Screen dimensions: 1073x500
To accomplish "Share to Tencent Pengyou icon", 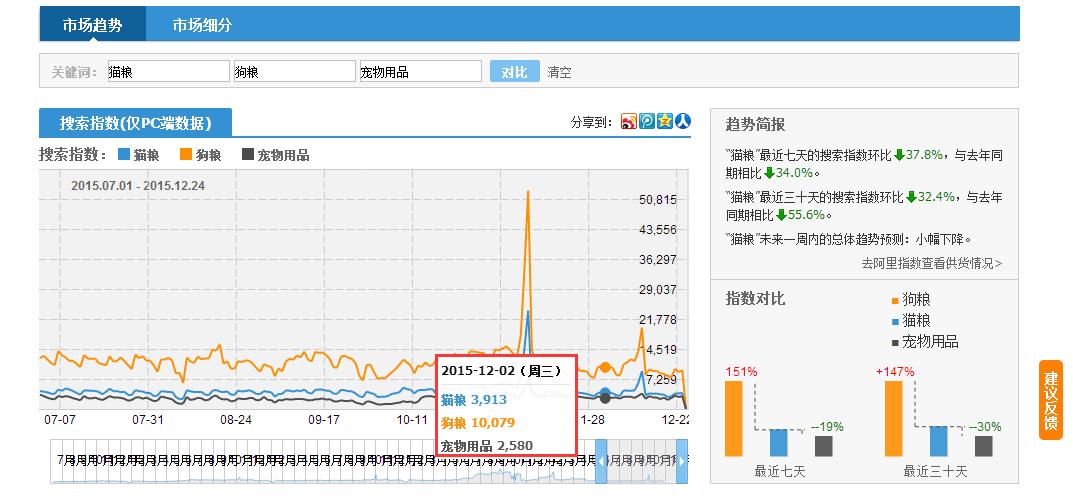I will [647, 122].
